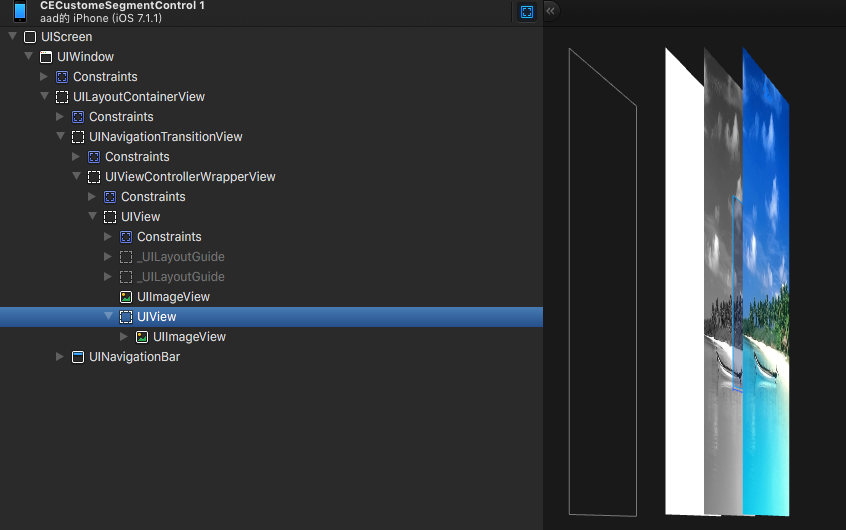Select the UIViewControllerWrapperView row

click(x=190, y=177)
